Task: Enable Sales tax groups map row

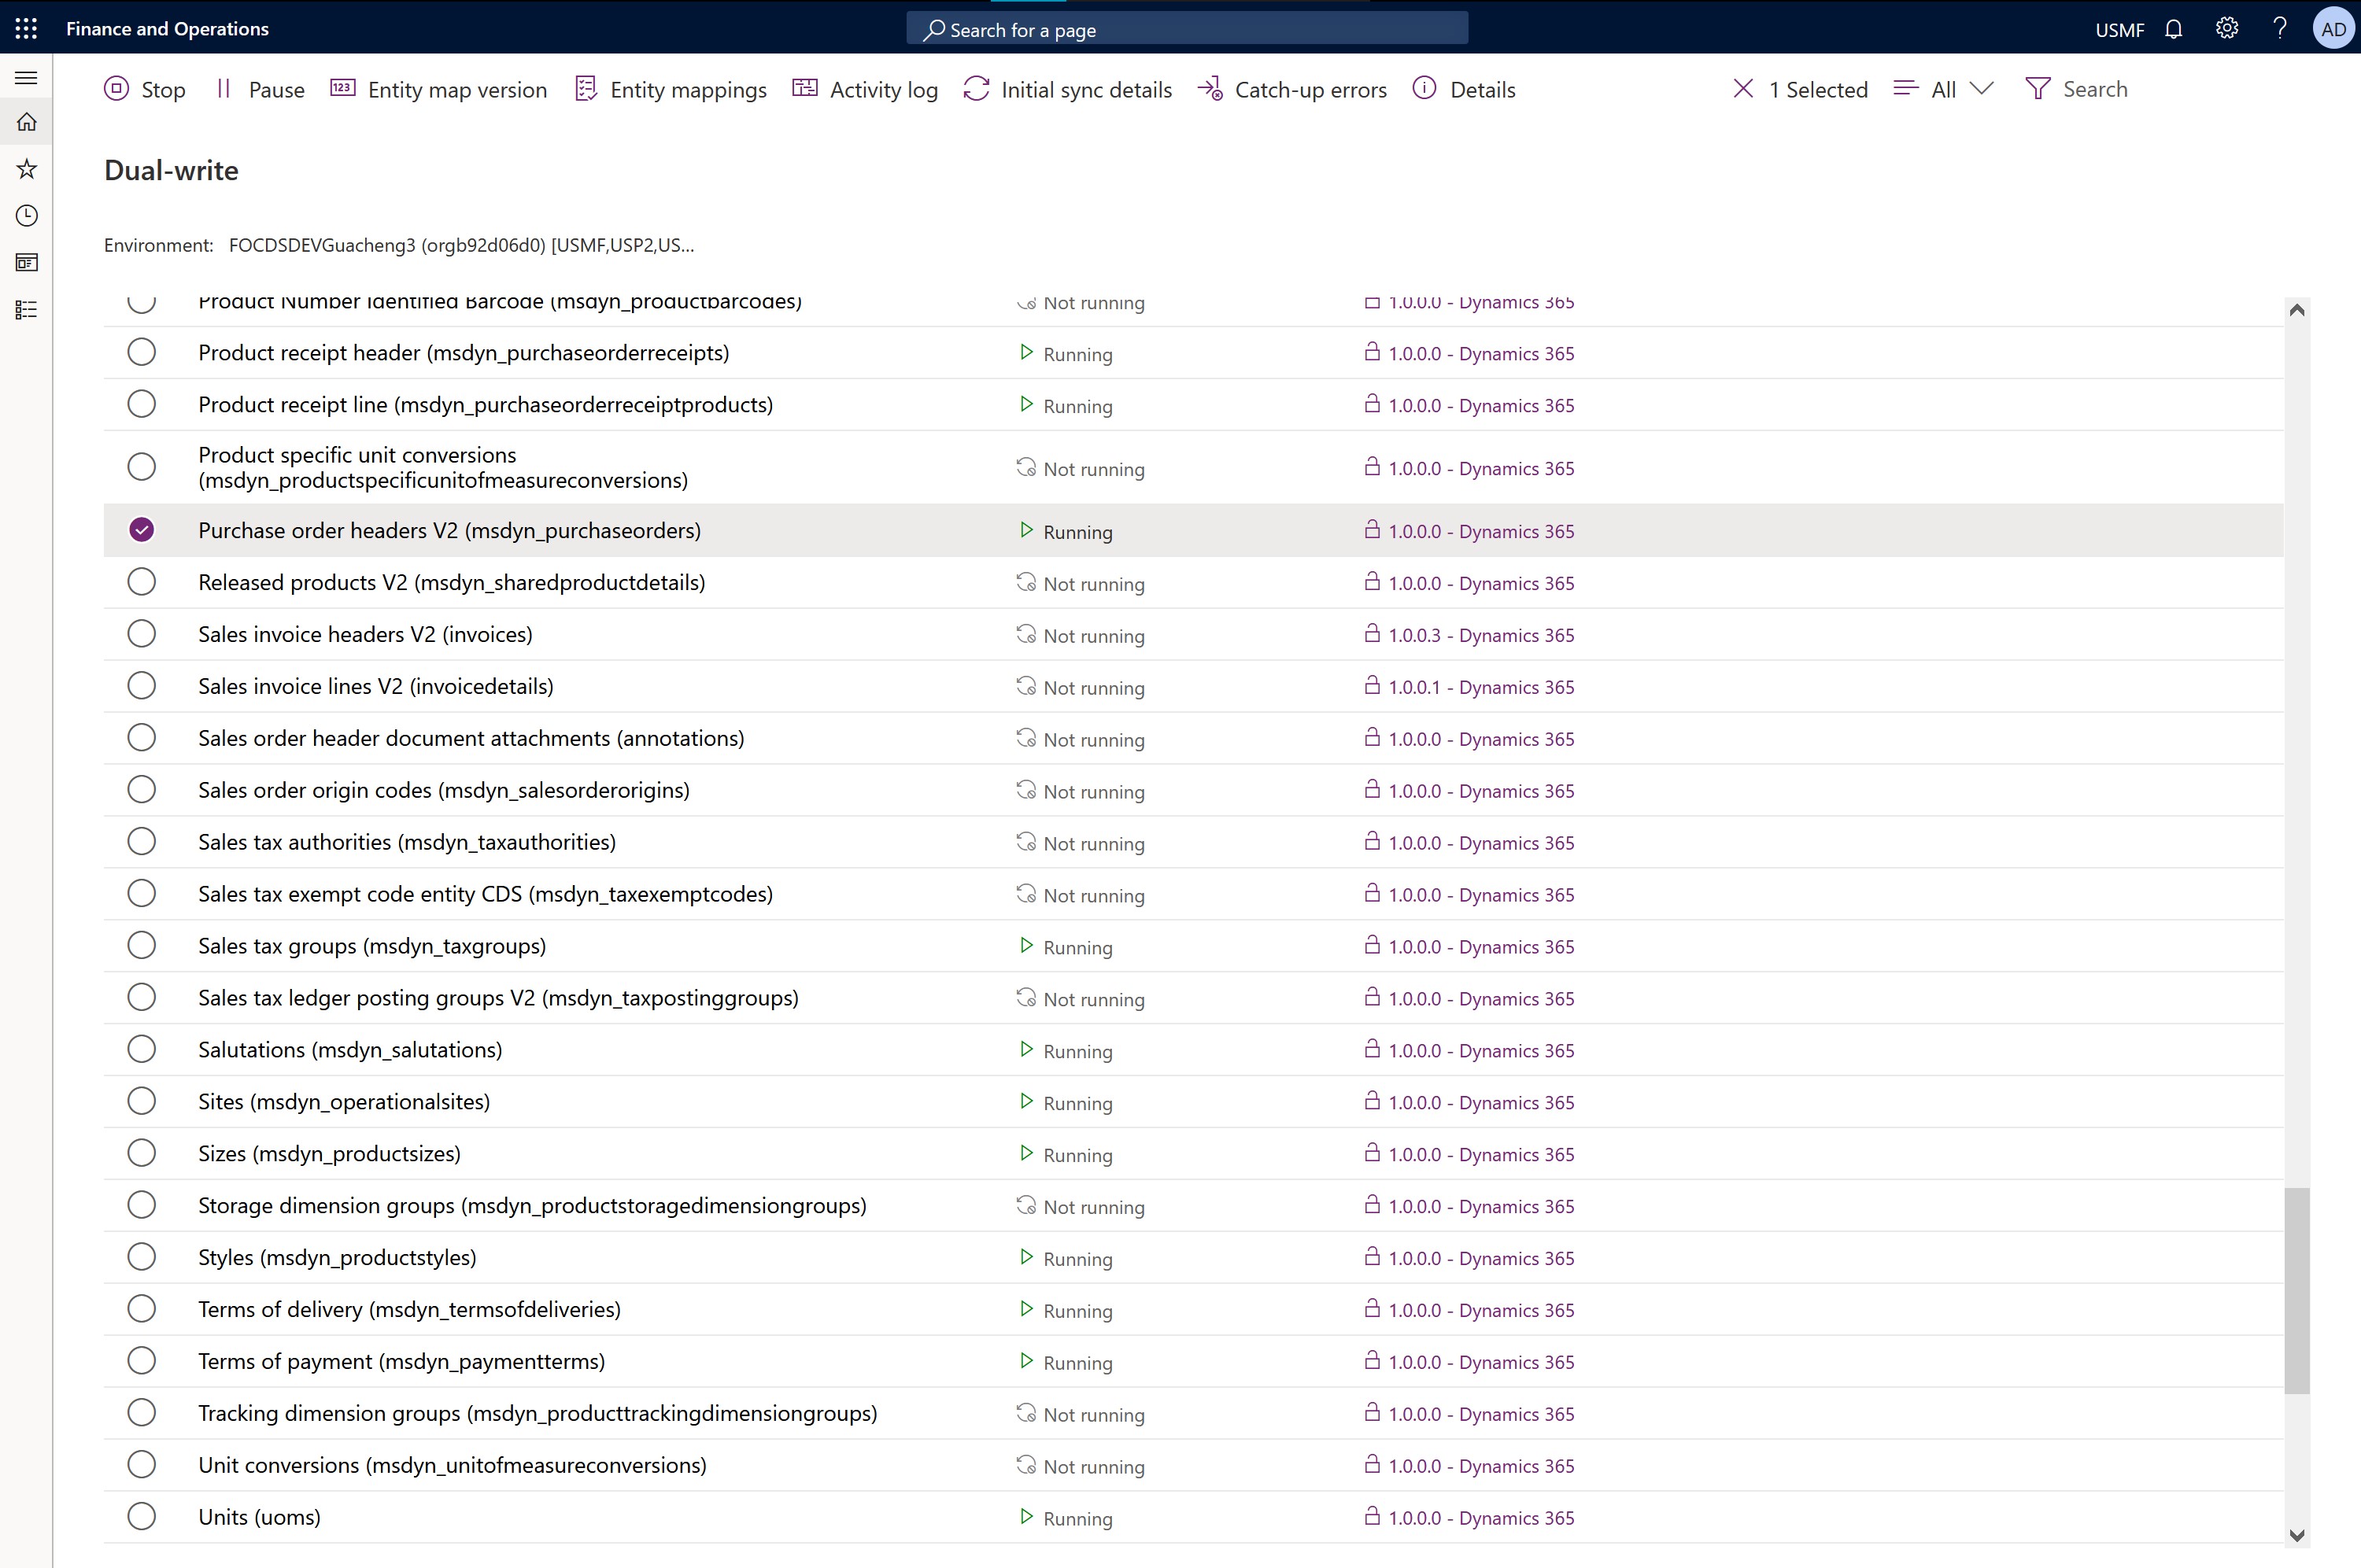Action: [x=142, y=945]
